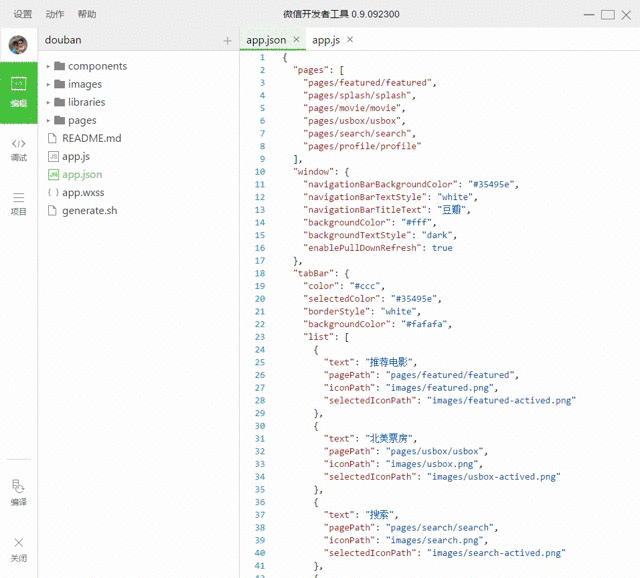Expand the components folder arrow
The height and width of the screenshot is (578, 640).
coord(48,66)
